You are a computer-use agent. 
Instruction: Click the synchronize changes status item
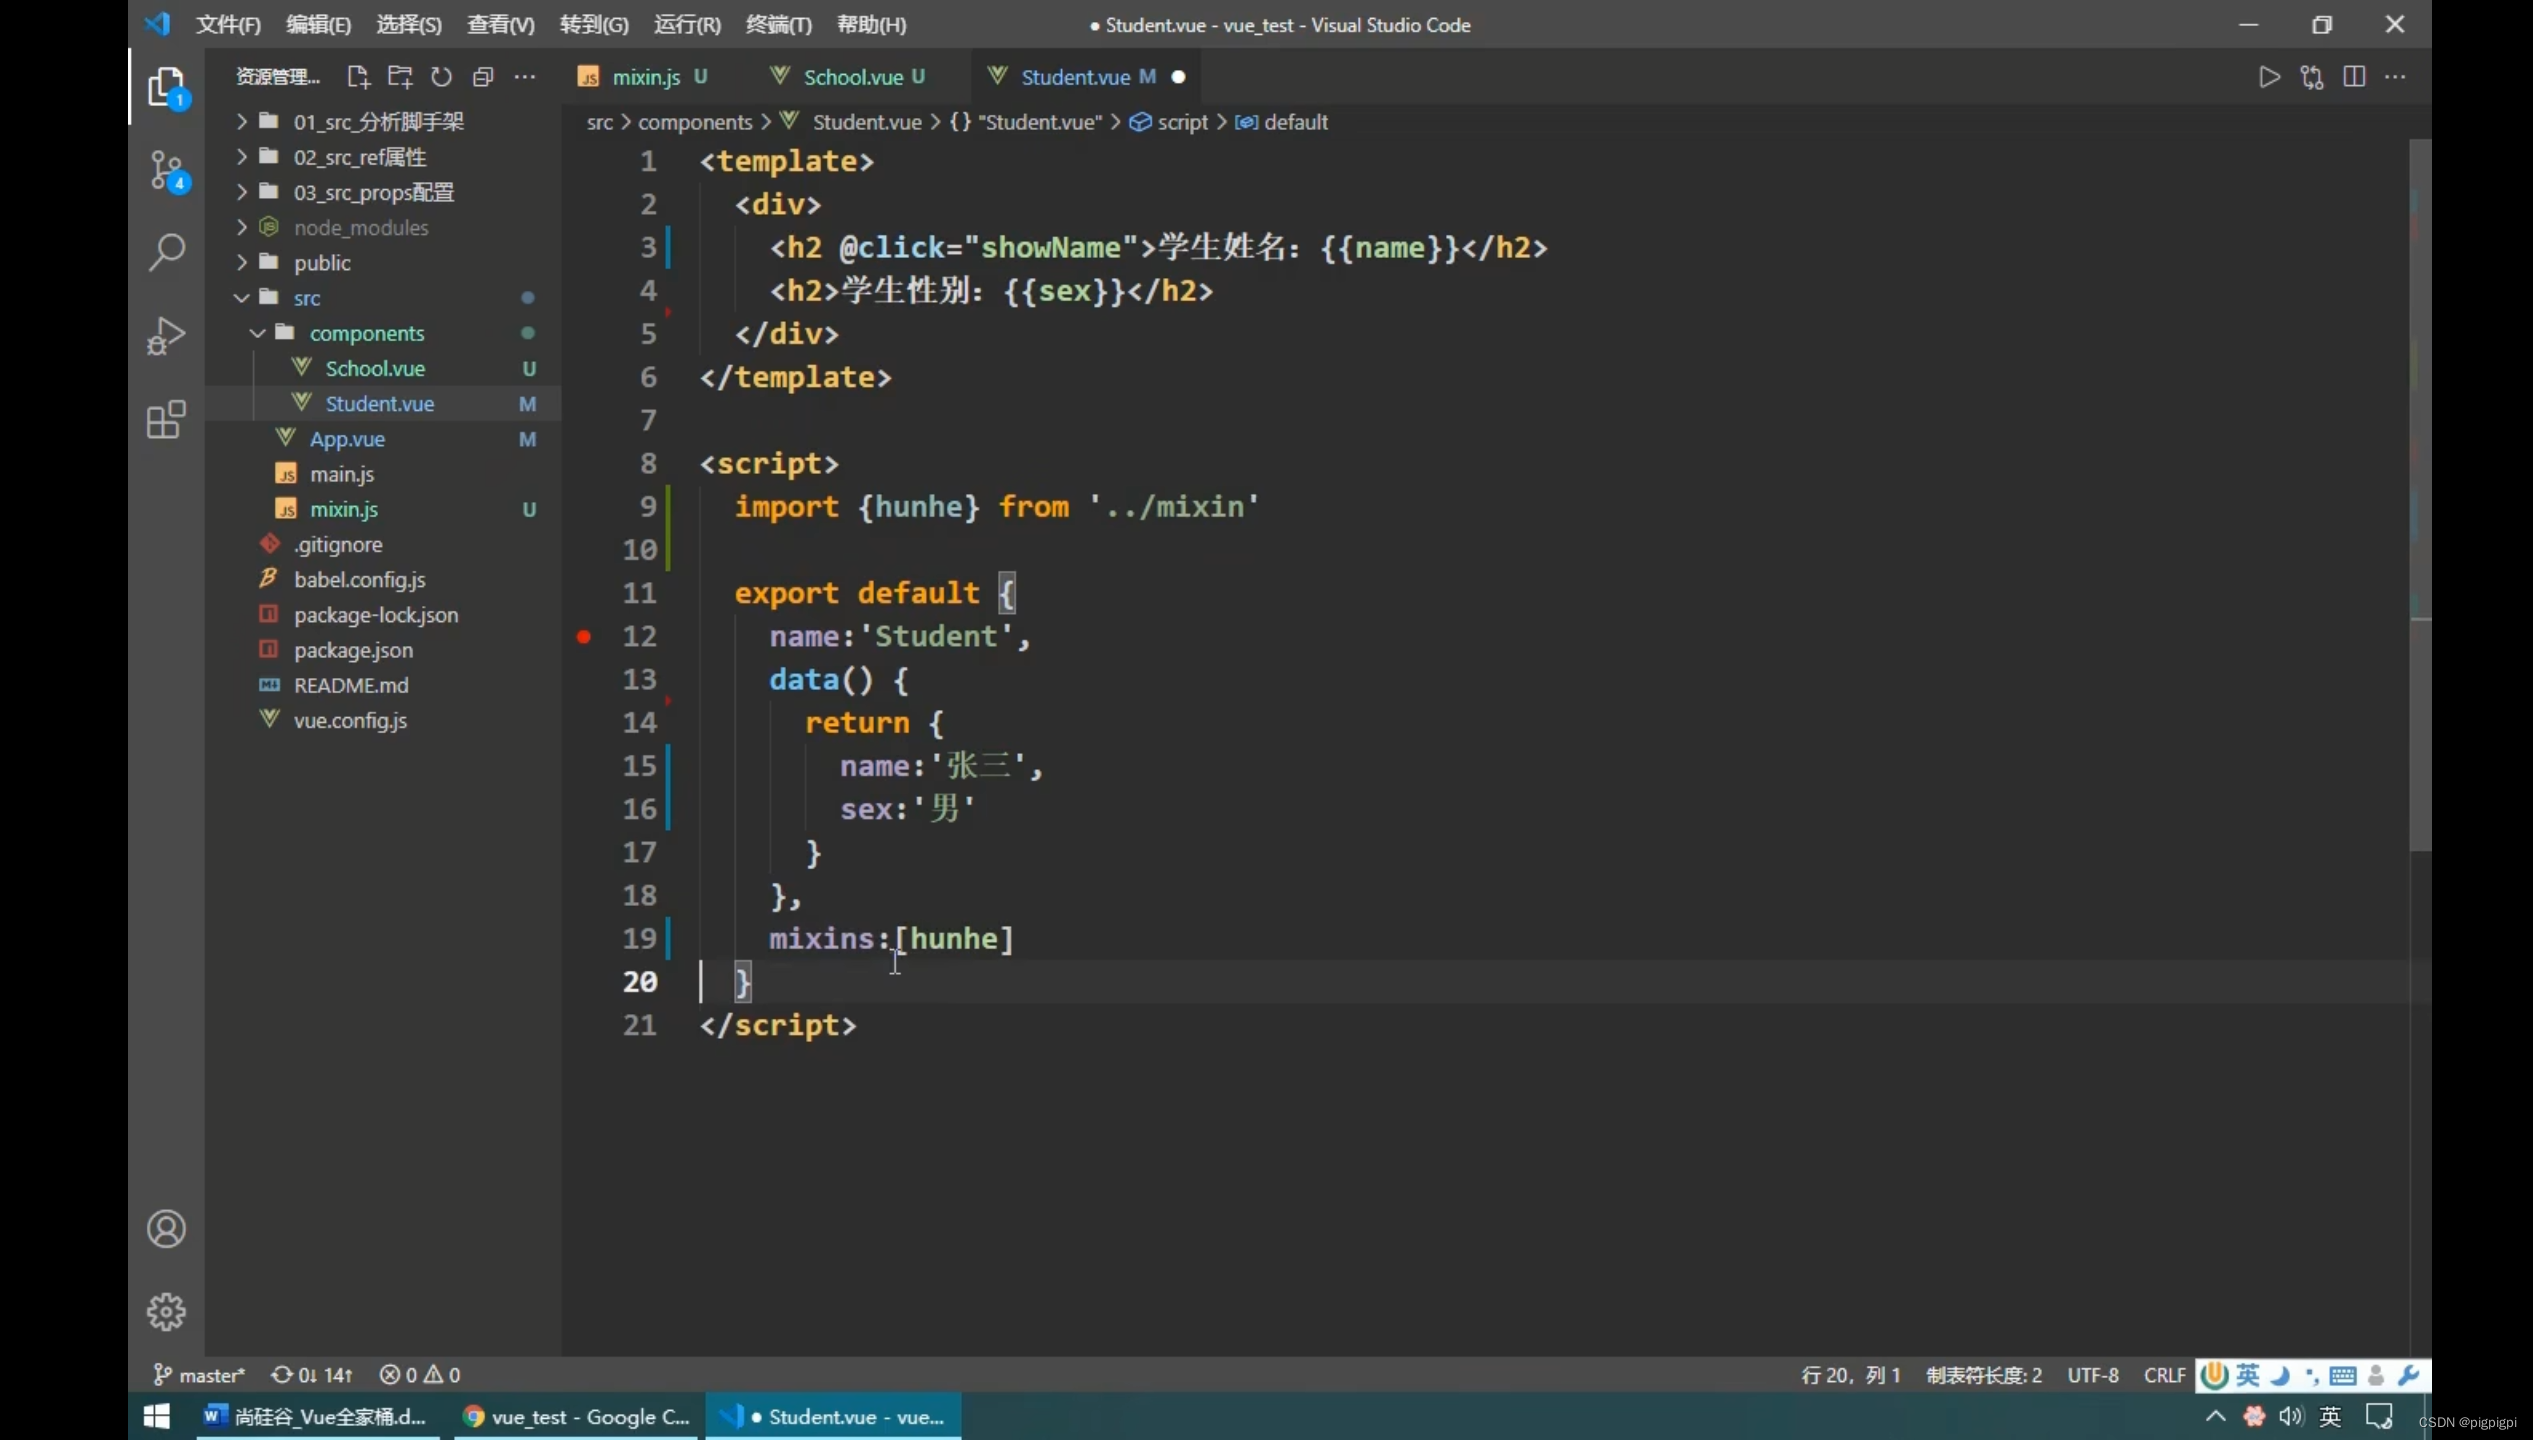tap(312, 1375)
